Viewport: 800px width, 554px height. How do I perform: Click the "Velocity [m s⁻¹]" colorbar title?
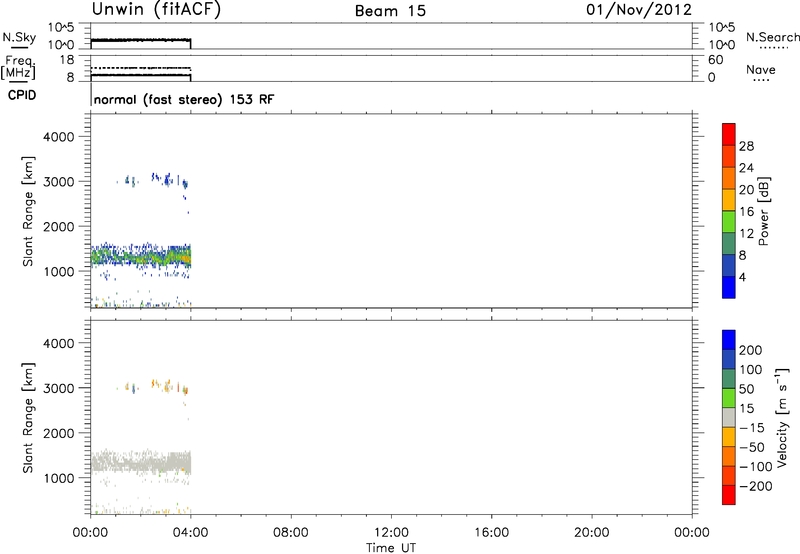click(x=782, y=417)
